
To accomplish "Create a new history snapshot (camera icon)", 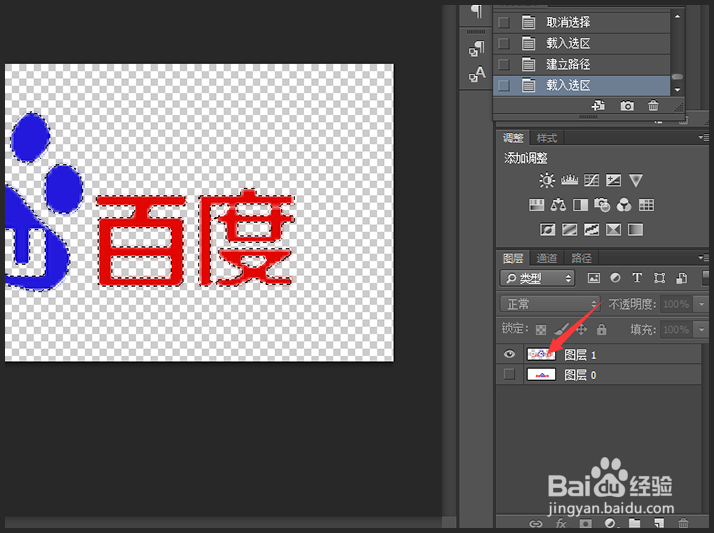I will pos(627,106).
